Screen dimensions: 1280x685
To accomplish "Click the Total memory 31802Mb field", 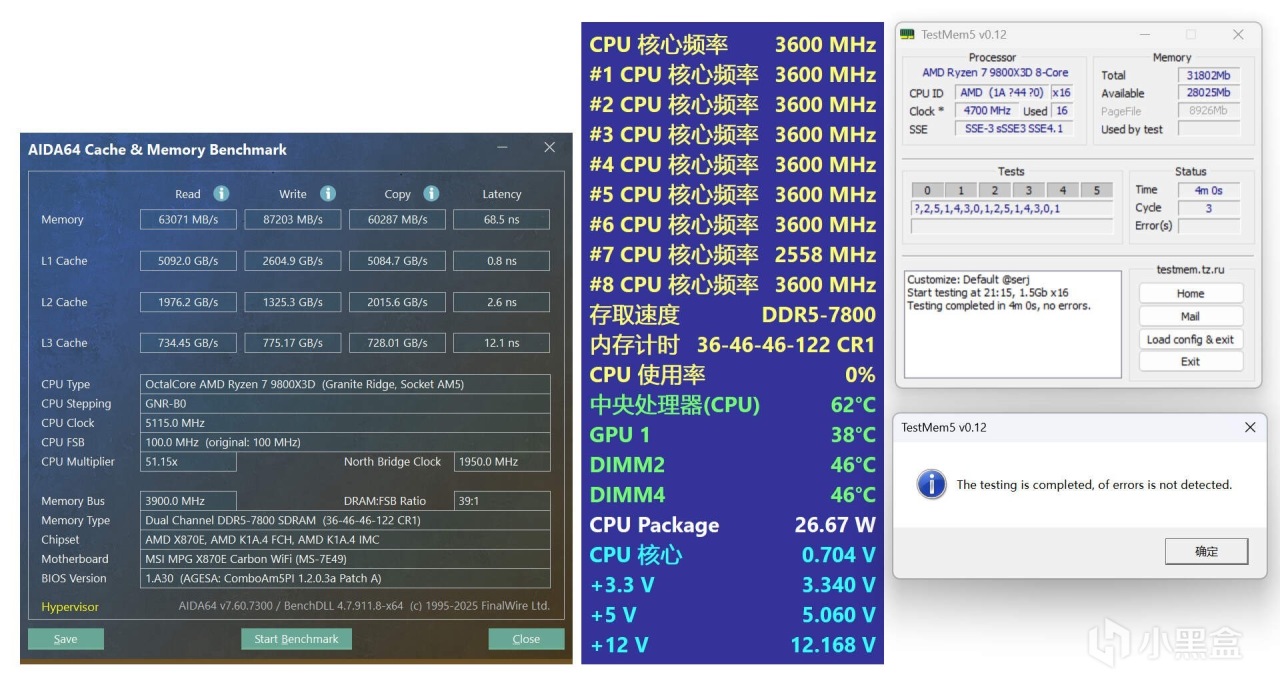I will (x=1208, y=75).
